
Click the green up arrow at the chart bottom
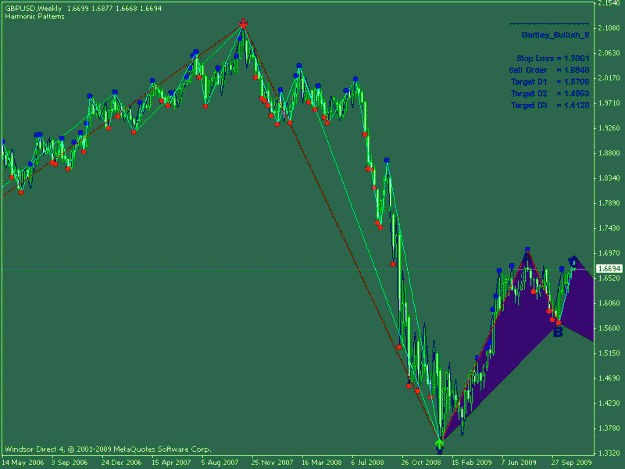coord(440,443)
